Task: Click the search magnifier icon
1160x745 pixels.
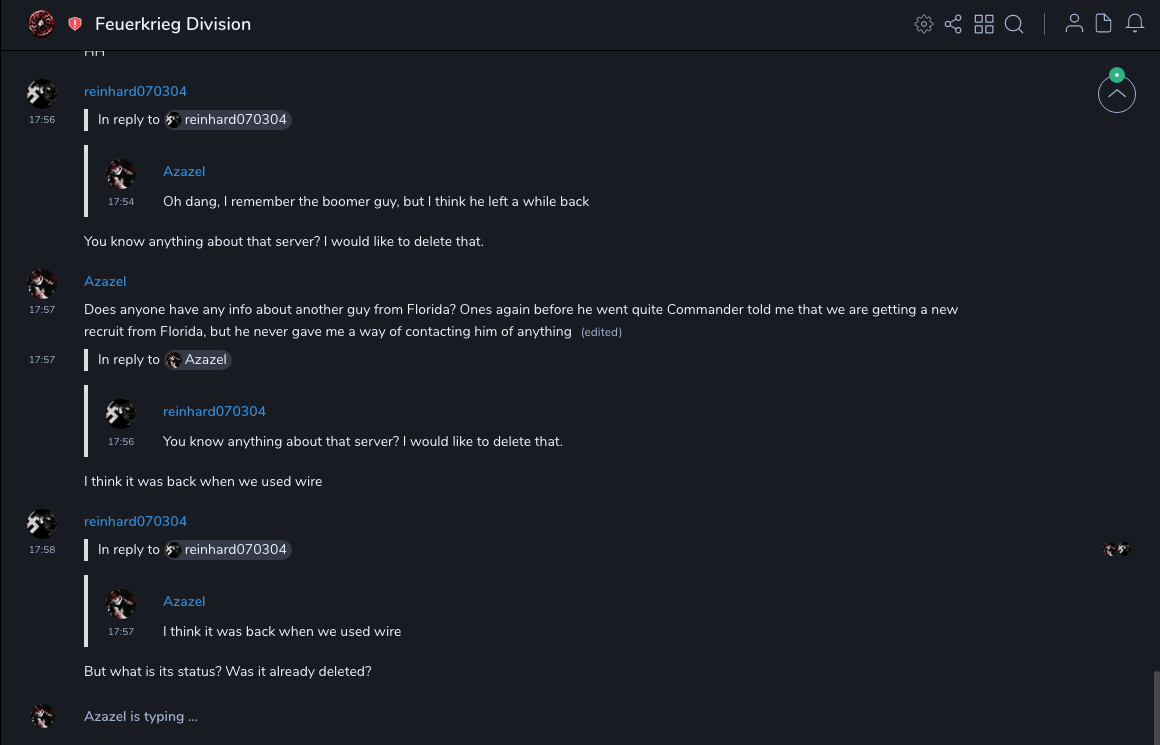Action: tap(1014, 24)
